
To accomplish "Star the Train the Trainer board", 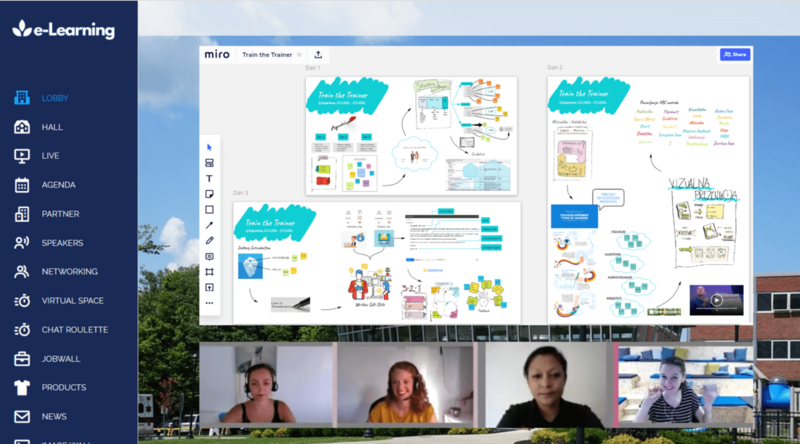I will 299,55.
